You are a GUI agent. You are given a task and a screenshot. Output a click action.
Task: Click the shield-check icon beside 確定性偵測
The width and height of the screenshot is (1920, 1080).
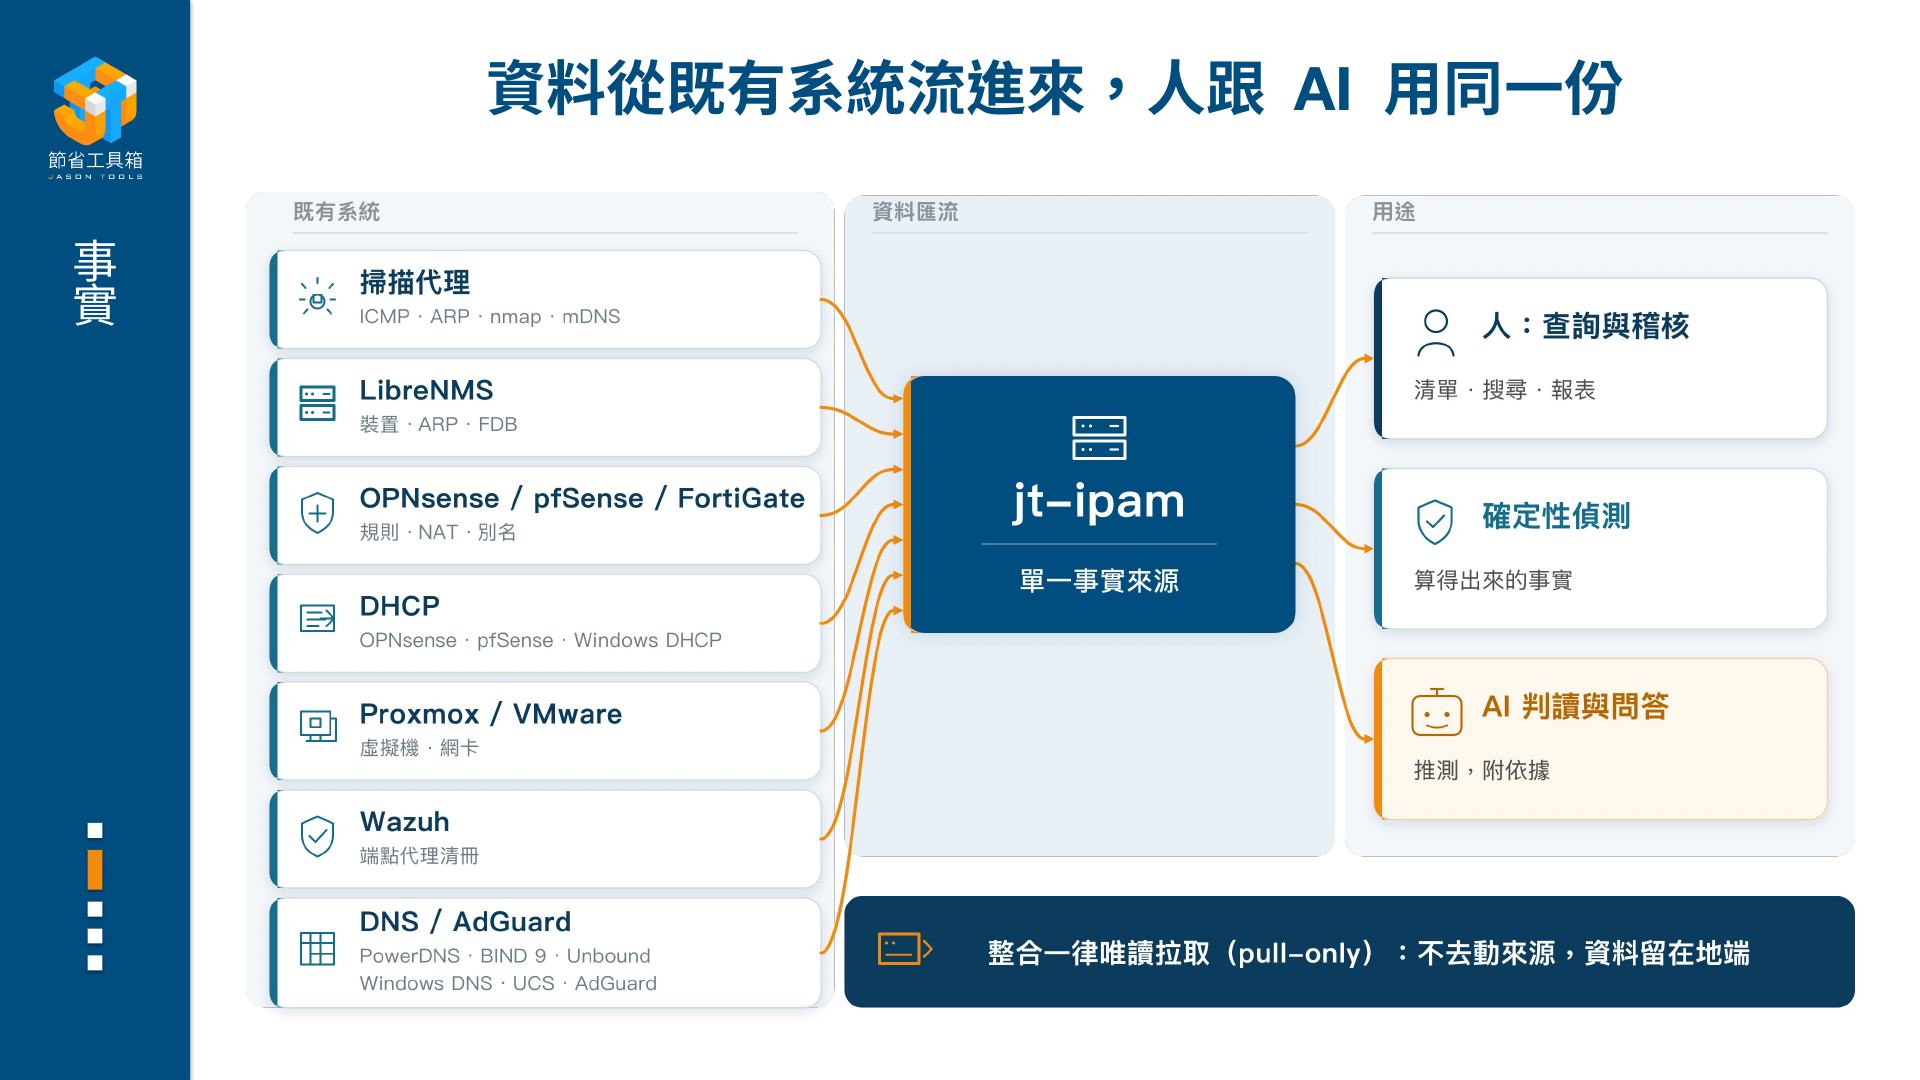point(1435,522)
